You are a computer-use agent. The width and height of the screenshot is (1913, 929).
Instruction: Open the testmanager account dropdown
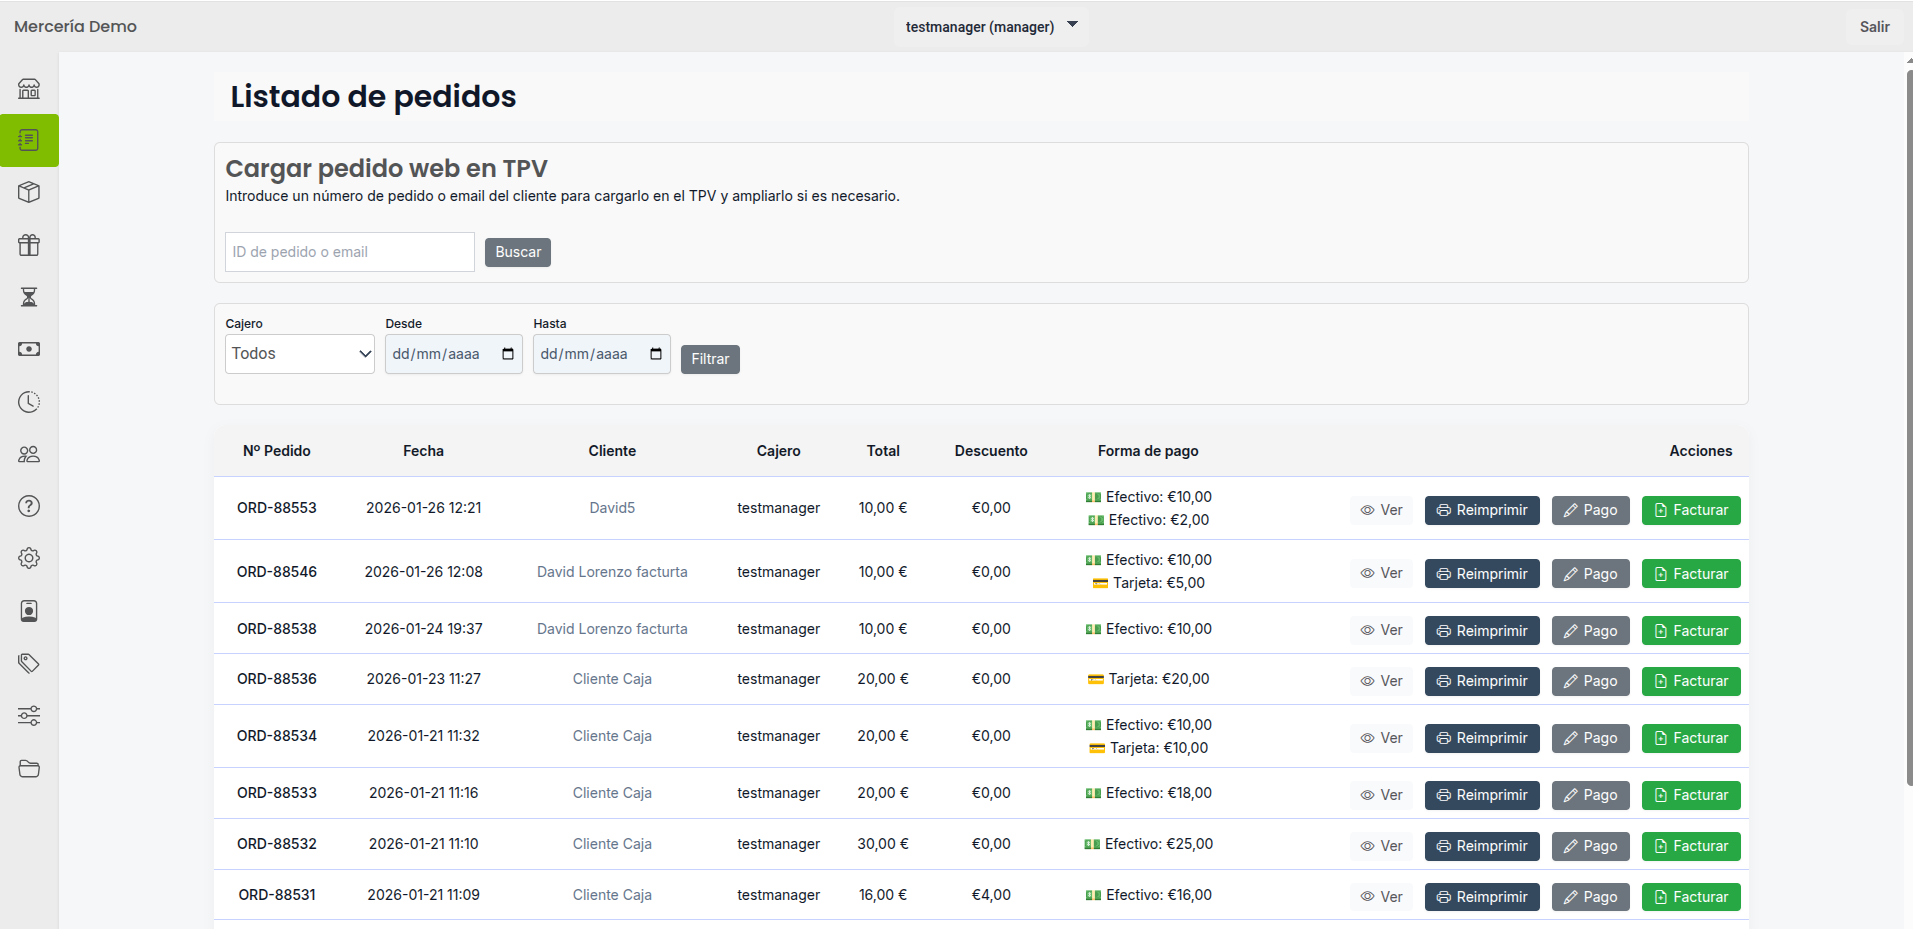[x=989, y=26]
